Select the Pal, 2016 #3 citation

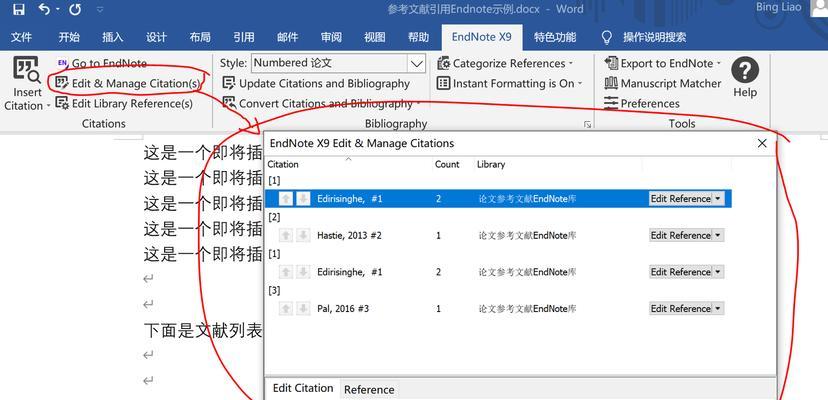click(x=343, y=309)
